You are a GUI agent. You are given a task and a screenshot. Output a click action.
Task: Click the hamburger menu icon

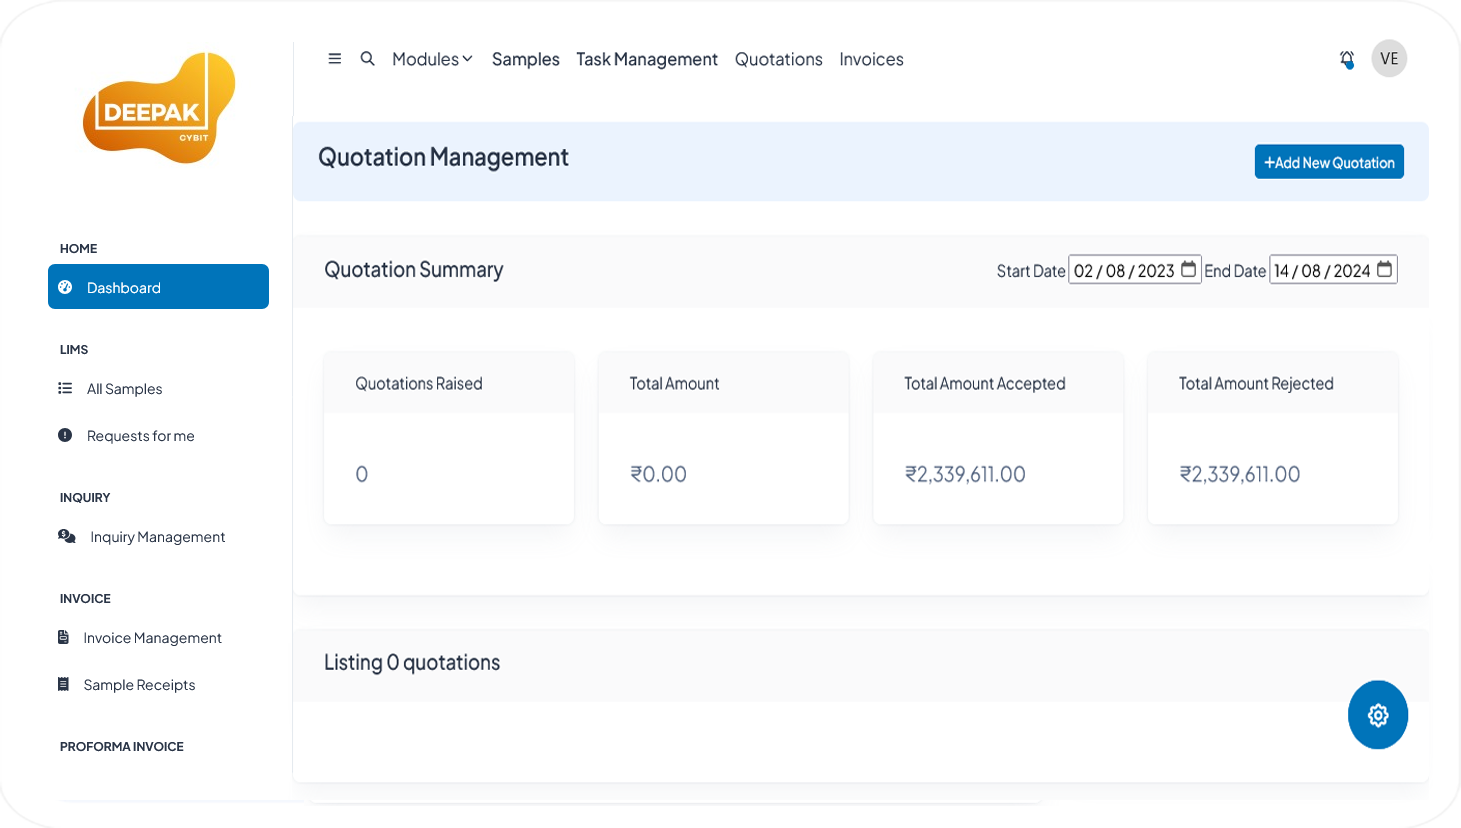tap(335, 59)
